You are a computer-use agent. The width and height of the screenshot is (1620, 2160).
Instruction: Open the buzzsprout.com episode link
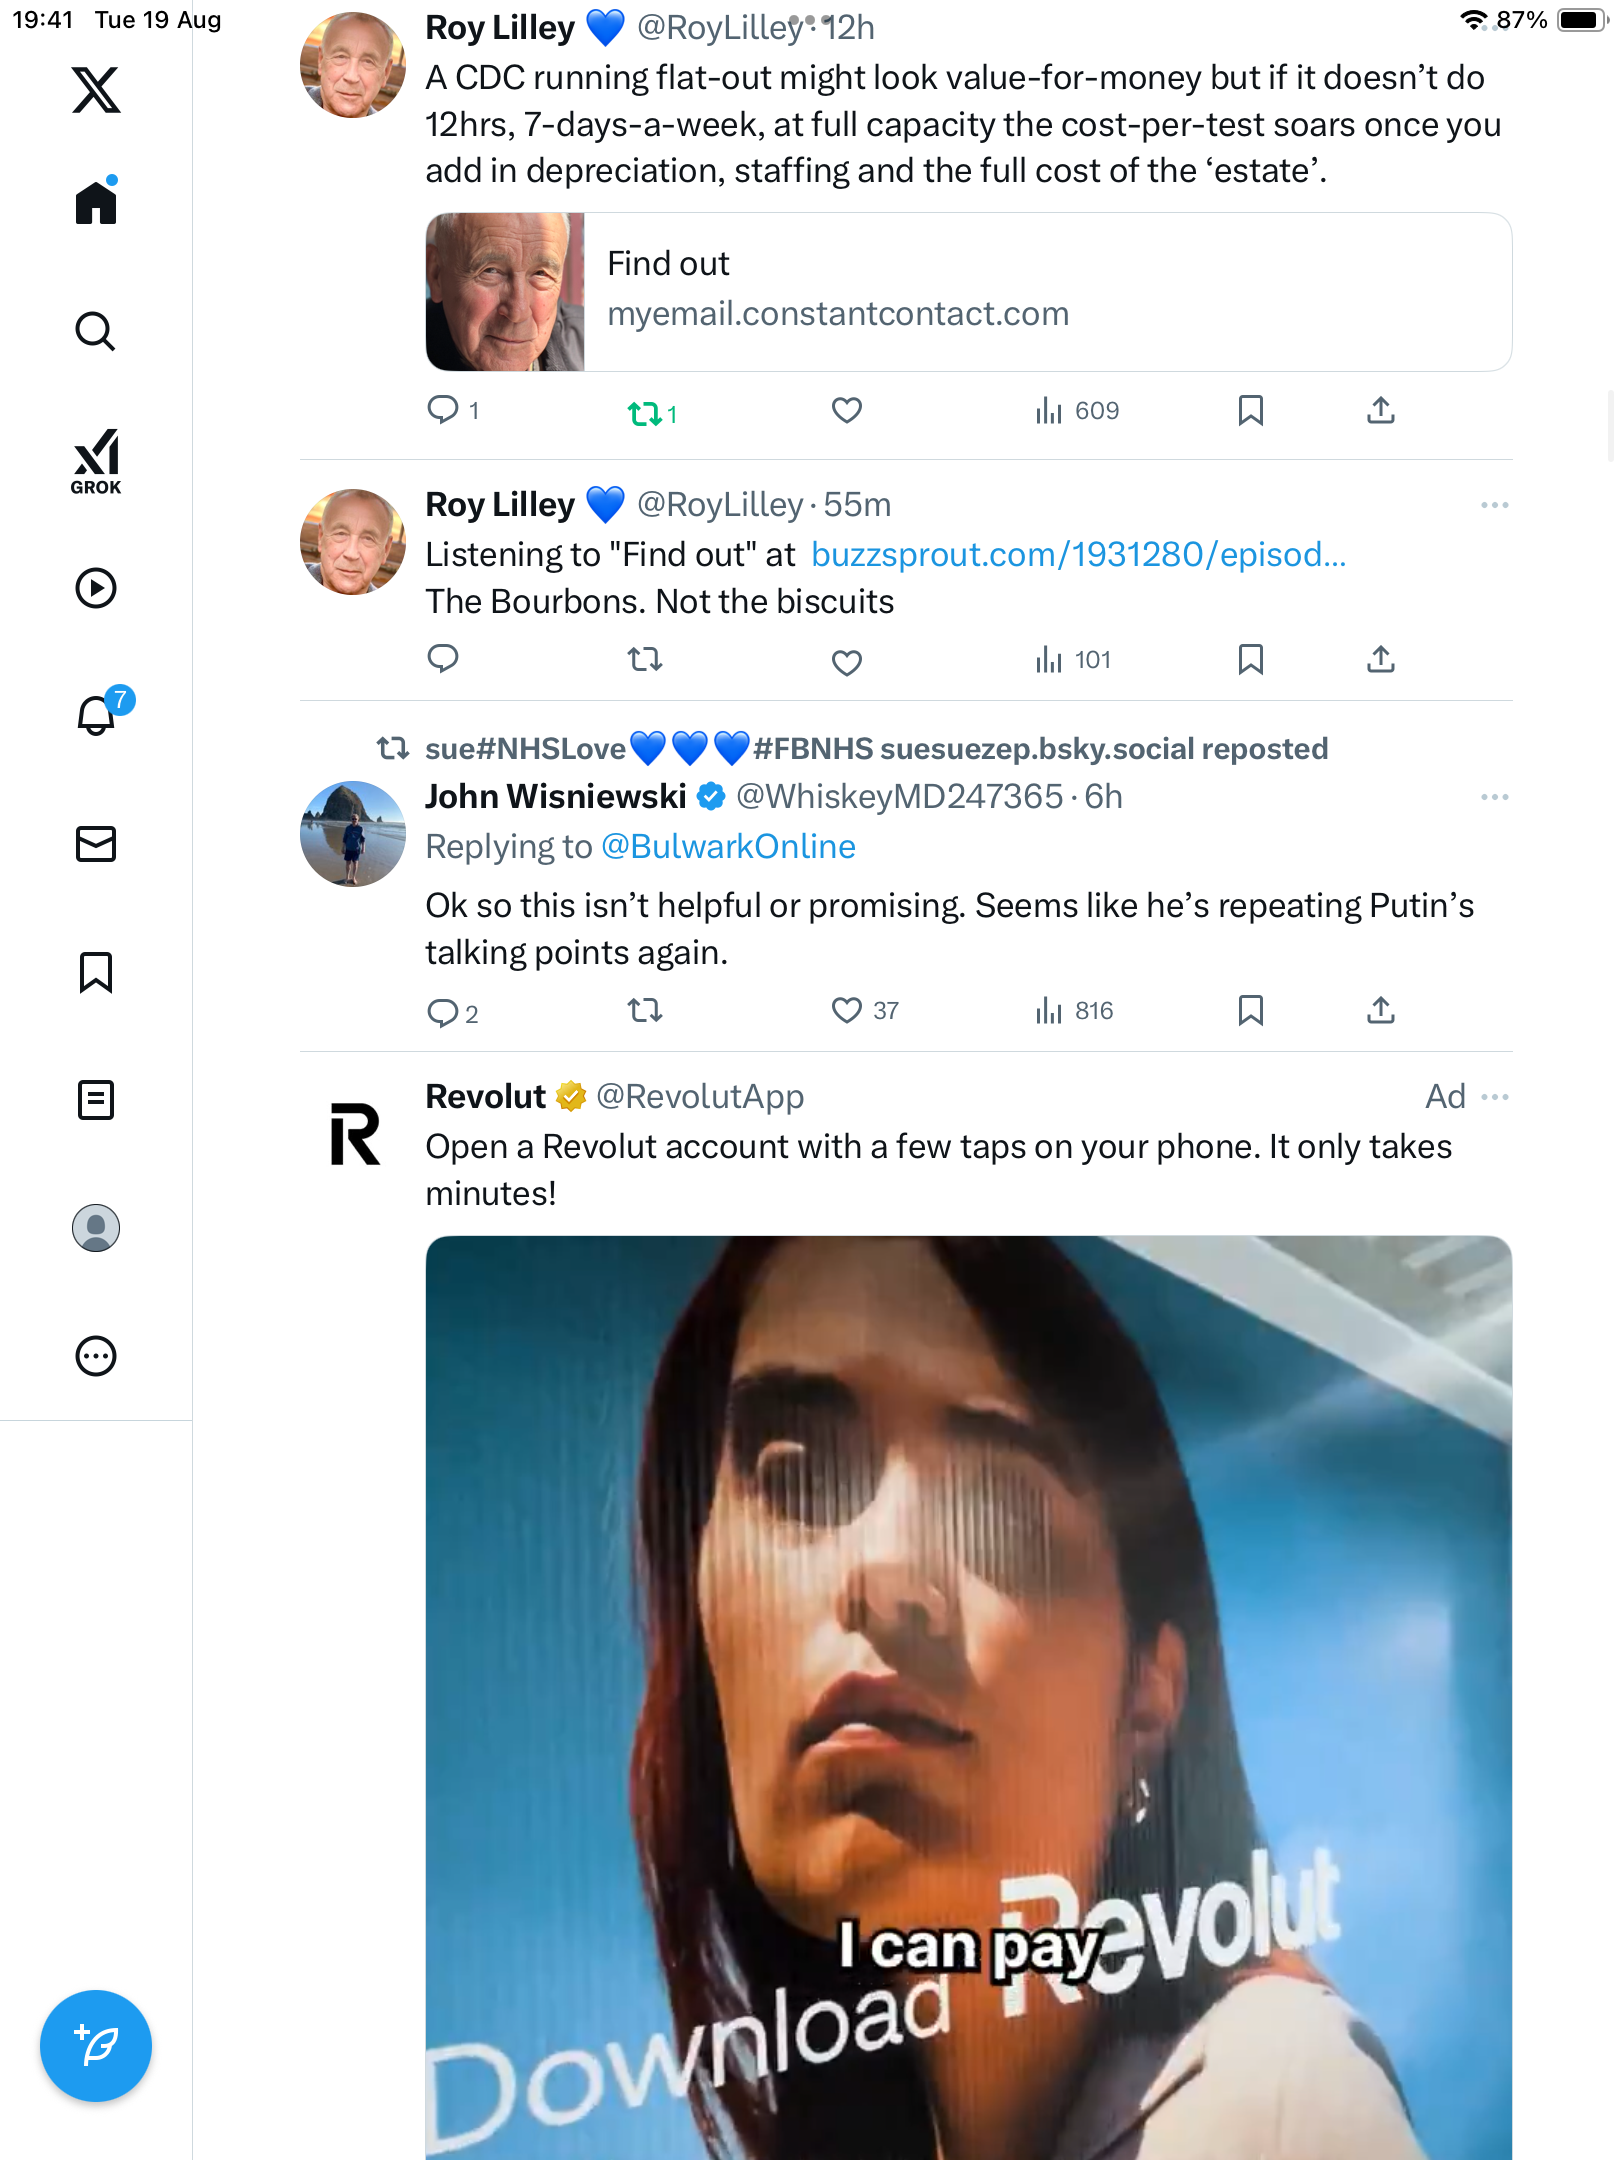tap(1078, 555)
